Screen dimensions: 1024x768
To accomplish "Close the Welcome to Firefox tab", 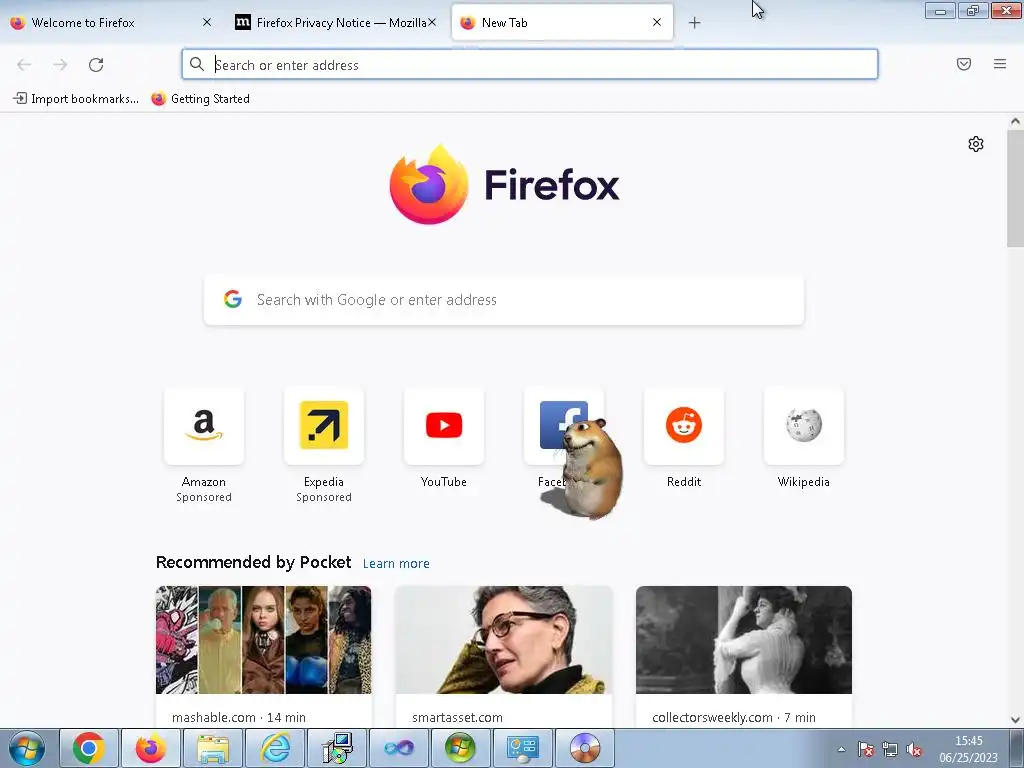I will pos(207,22).
